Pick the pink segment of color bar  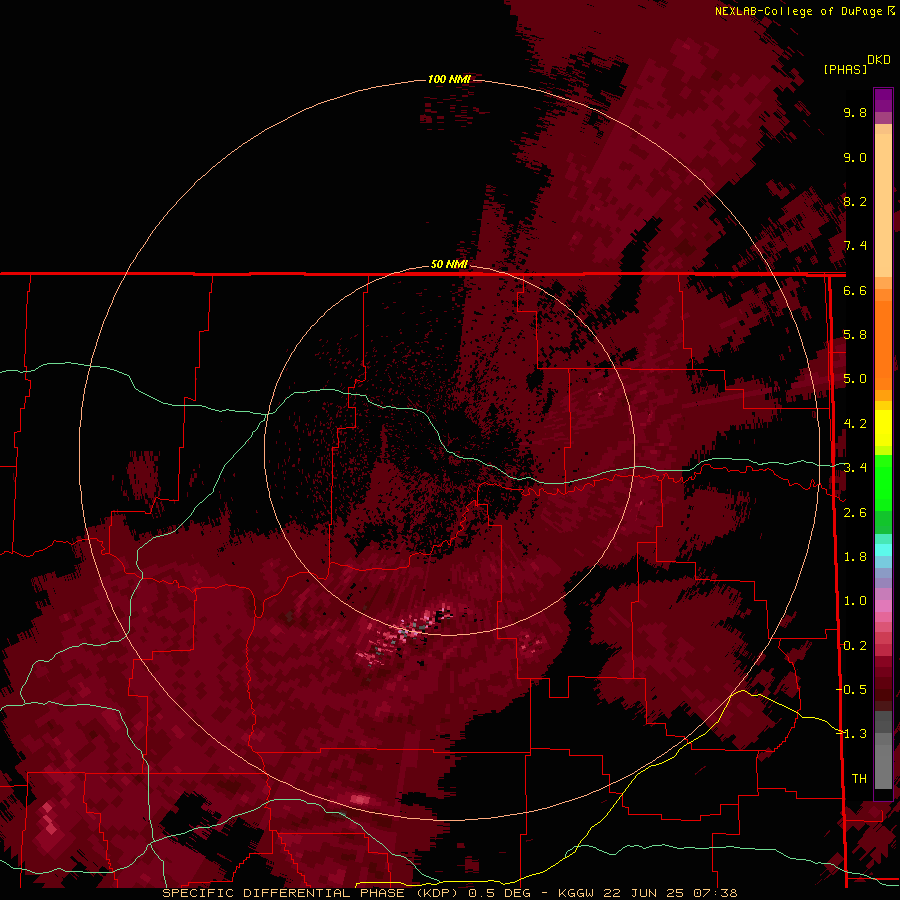pyautogui.click(x=883, y=606)
